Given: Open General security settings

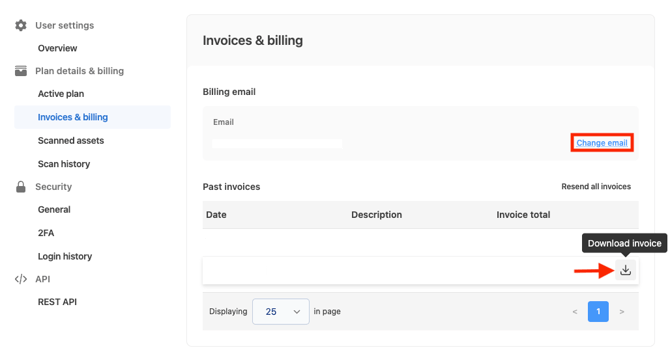Looking at the screenshot, I should [x=54, y=210].
